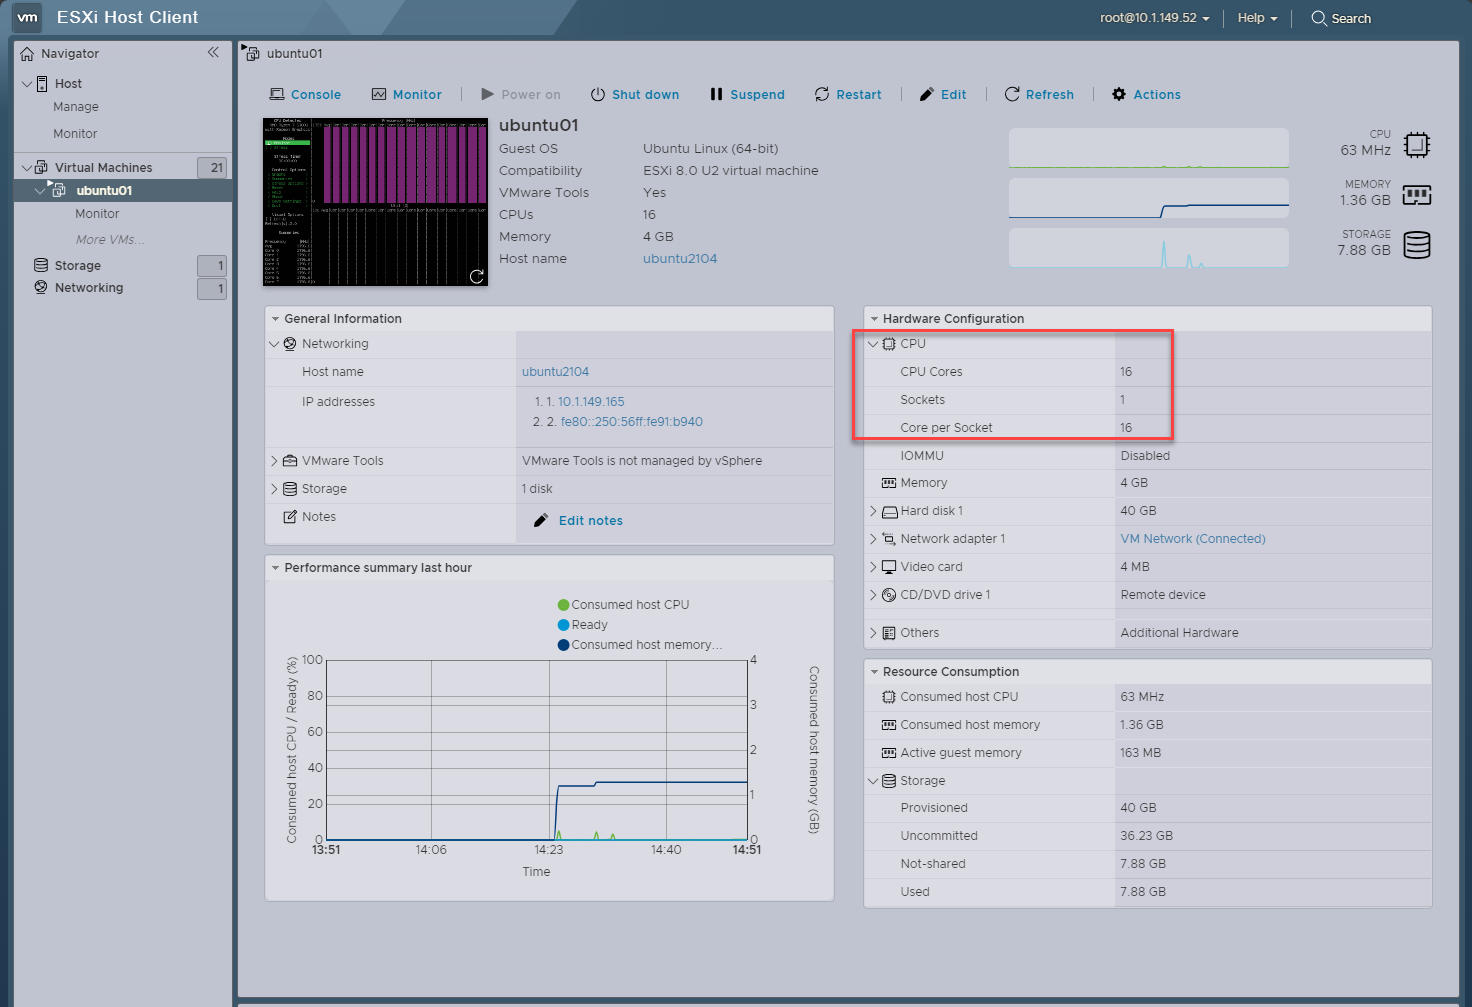
Task: Expand VMware Tools in General Information
Action: point(274,461)
